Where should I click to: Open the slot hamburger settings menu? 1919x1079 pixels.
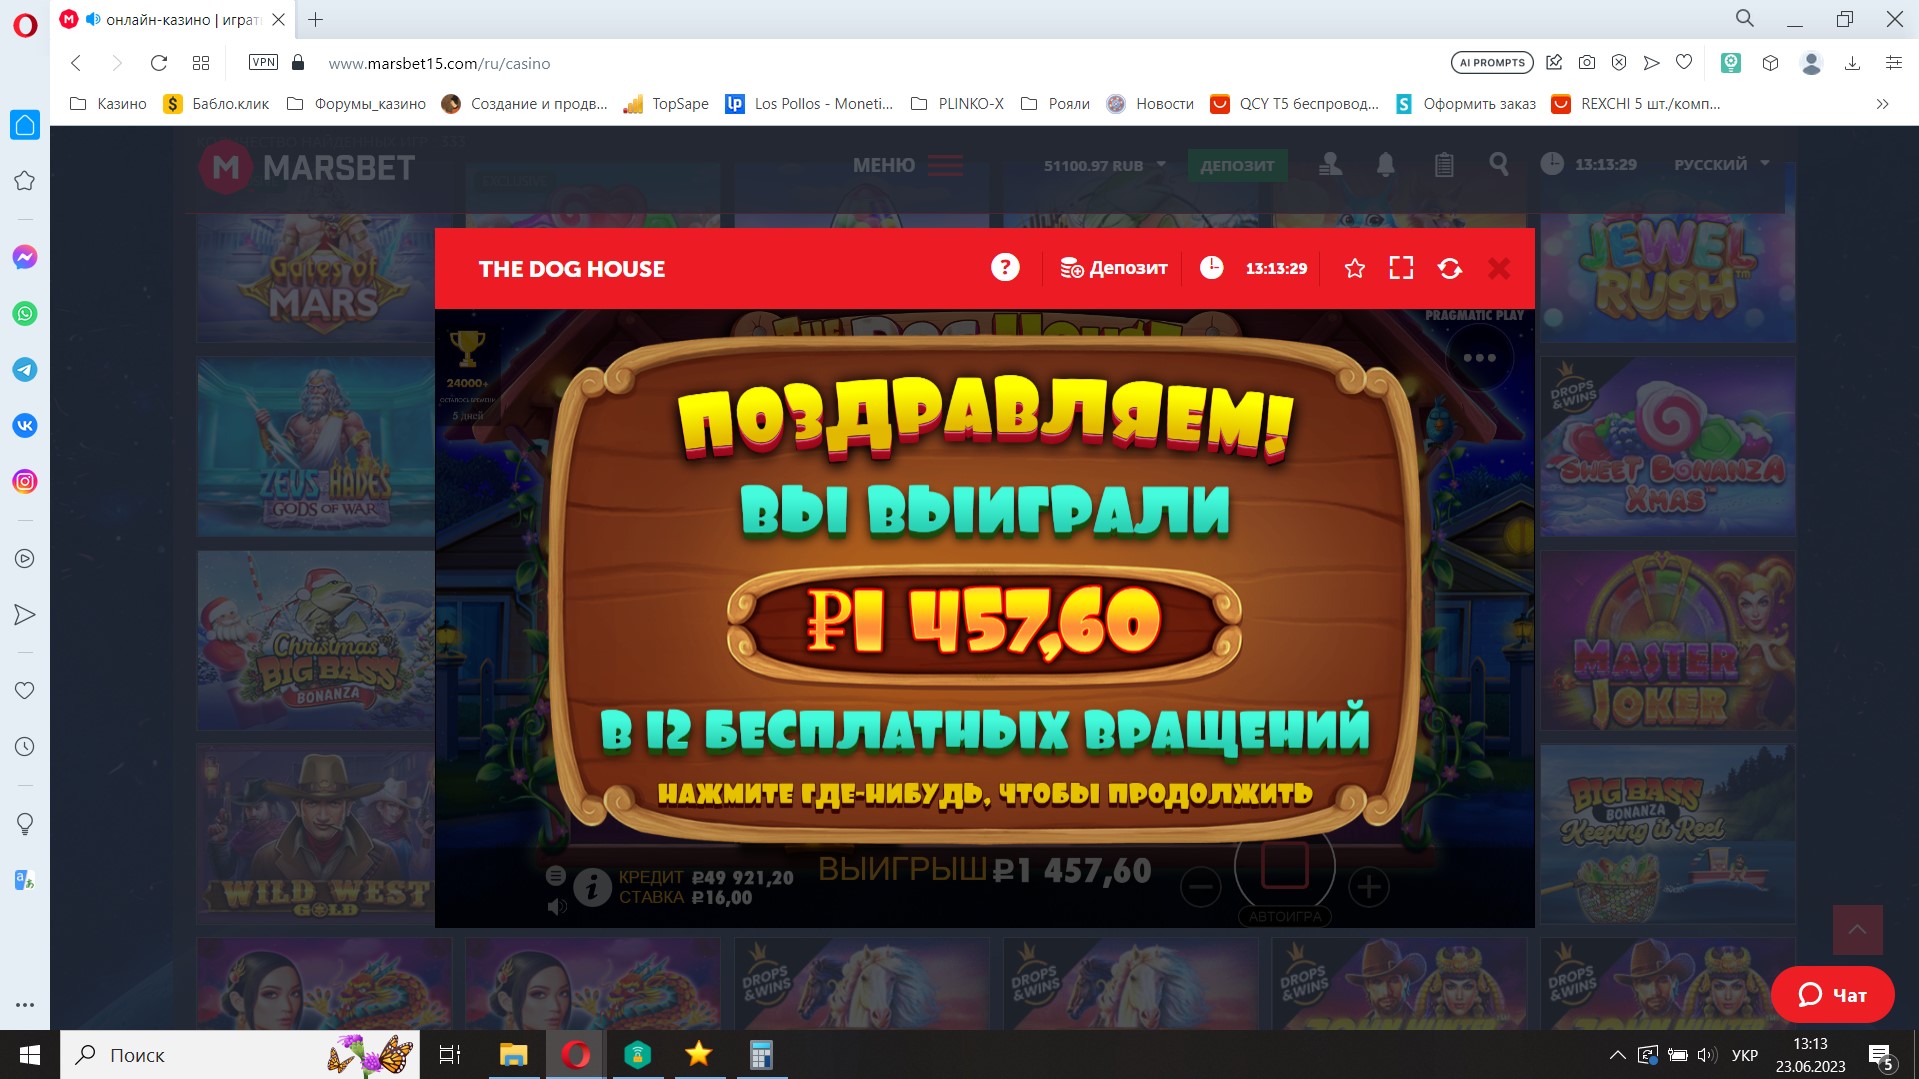pos(556,876)
